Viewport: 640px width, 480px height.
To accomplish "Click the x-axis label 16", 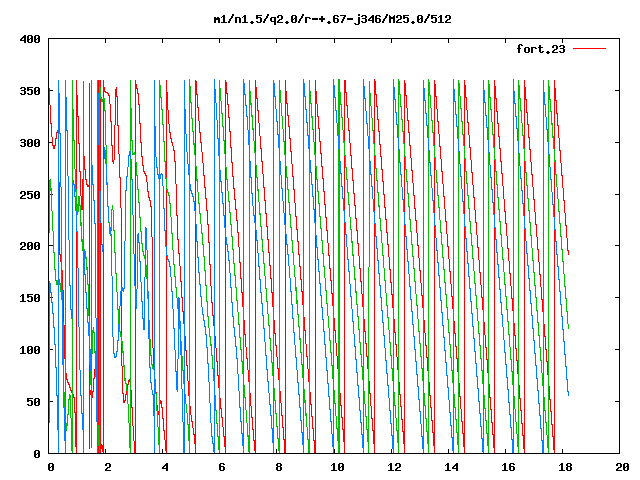I will click(x=509, y=467).
